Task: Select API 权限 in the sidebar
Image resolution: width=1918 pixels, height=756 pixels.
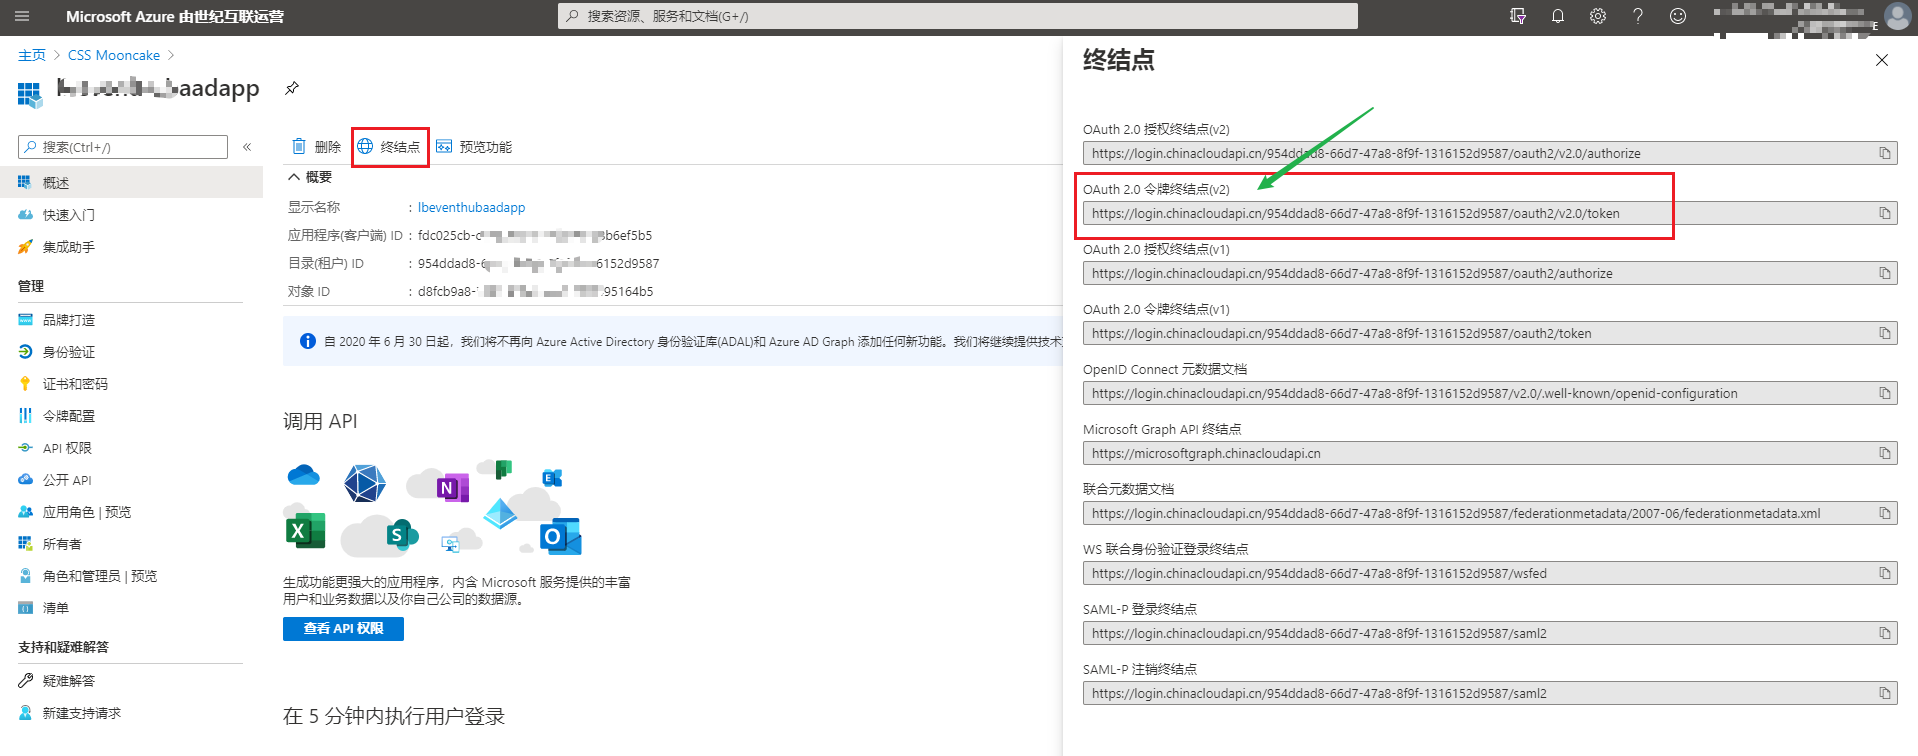Action: [x=67, y=448]
